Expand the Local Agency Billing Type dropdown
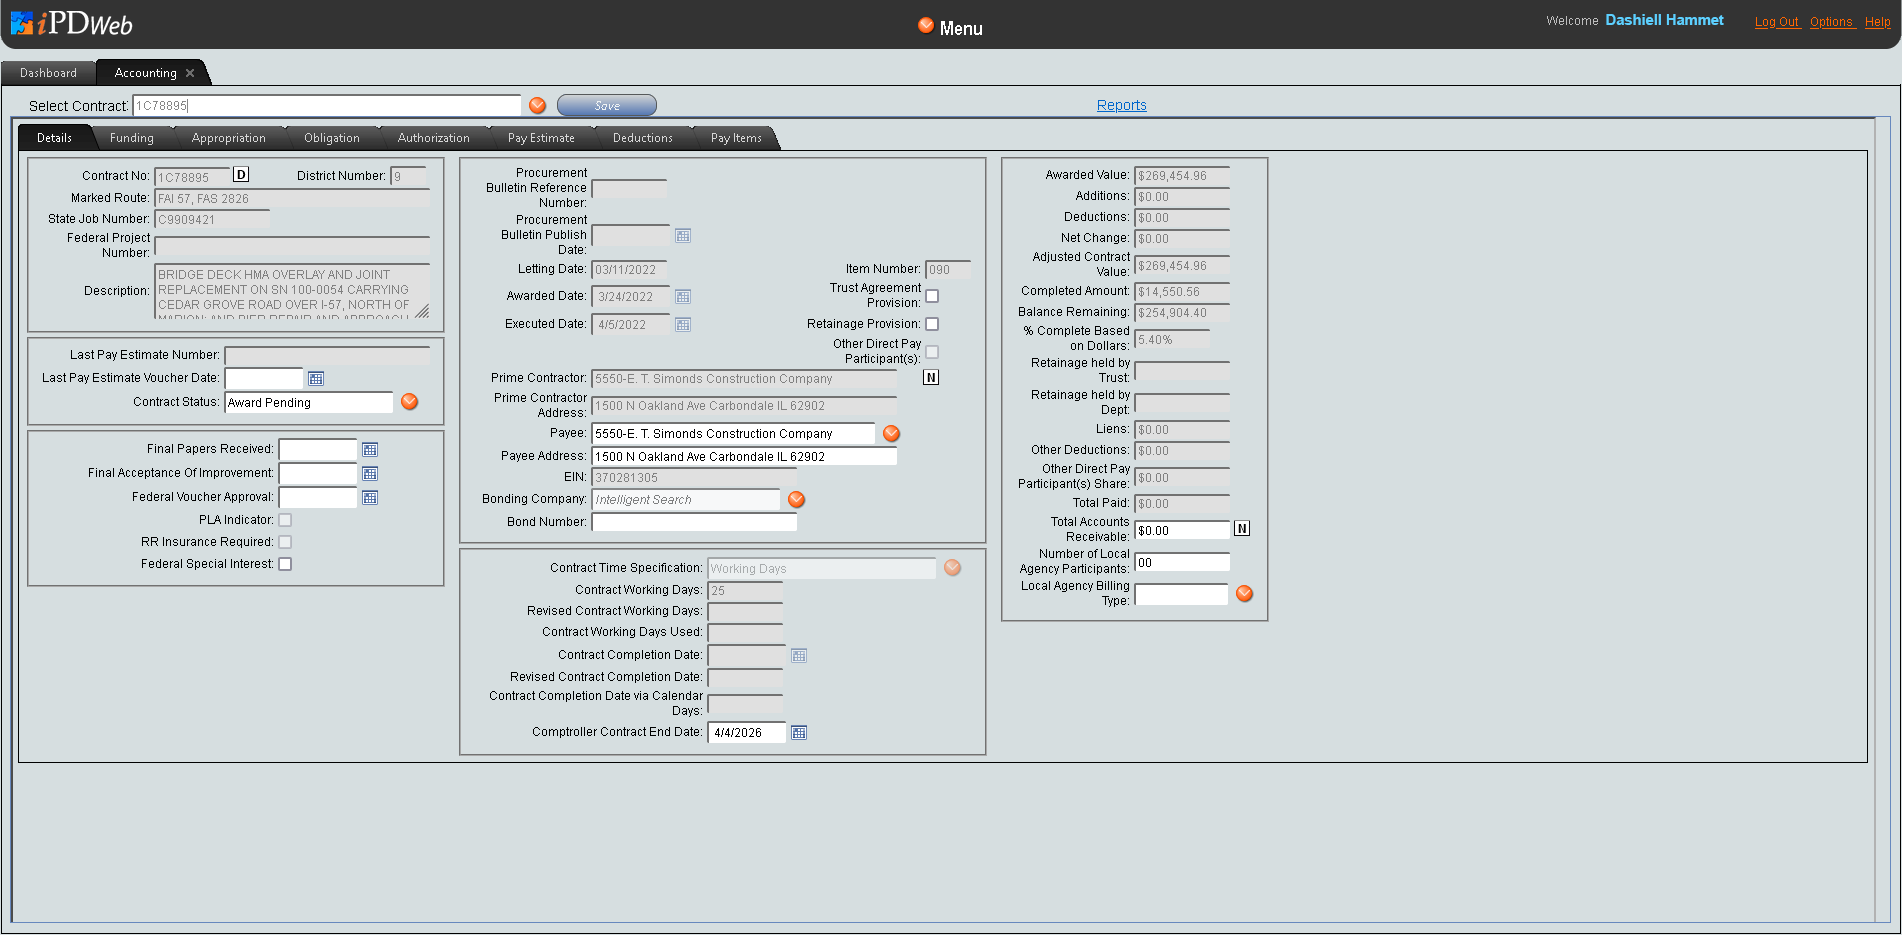Image resolution: width=1902 pixels, height=935 pixels. [x=1244, y=594]
